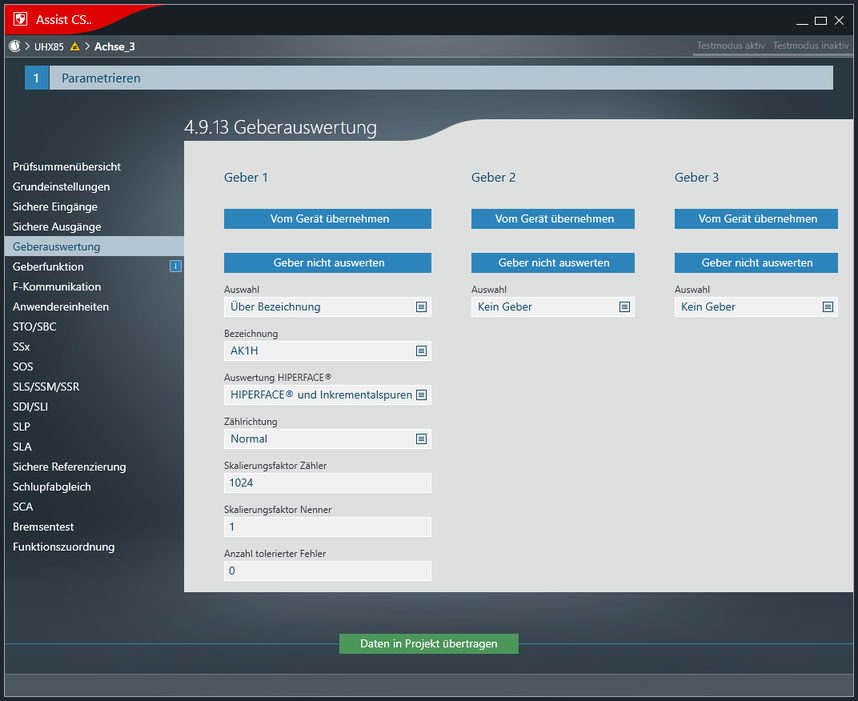
Task: Go to Bremsentest in the sidebar
Action: (x=43, y=527)
